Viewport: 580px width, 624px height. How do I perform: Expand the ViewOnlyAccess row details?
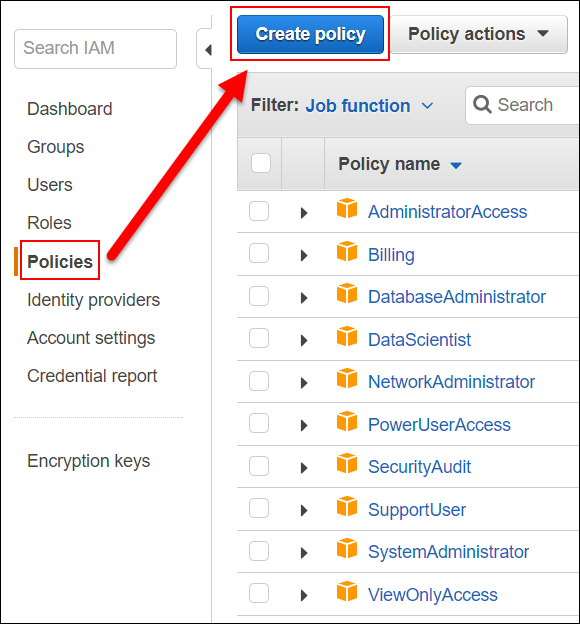point(304,595)
